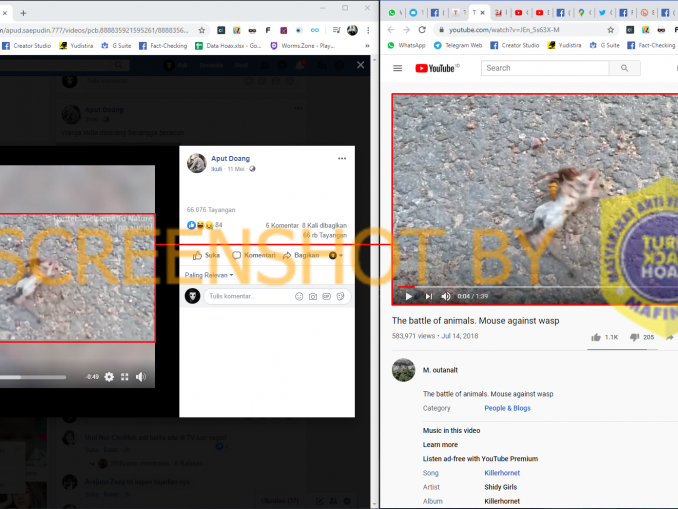The height and width of the screenshot is (509, 678).
Task: Open Chrome's three-dot menu in the left window
Action: 368,30
